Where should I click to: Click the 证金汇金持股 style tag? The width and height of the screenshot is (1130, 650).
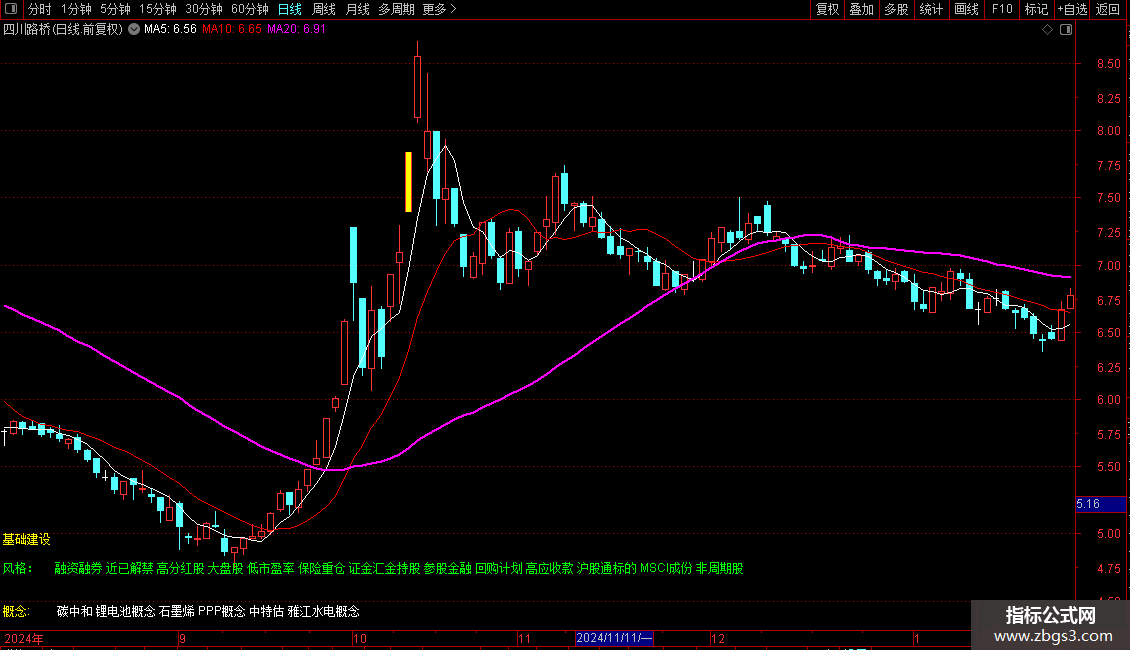click(385, 569)
